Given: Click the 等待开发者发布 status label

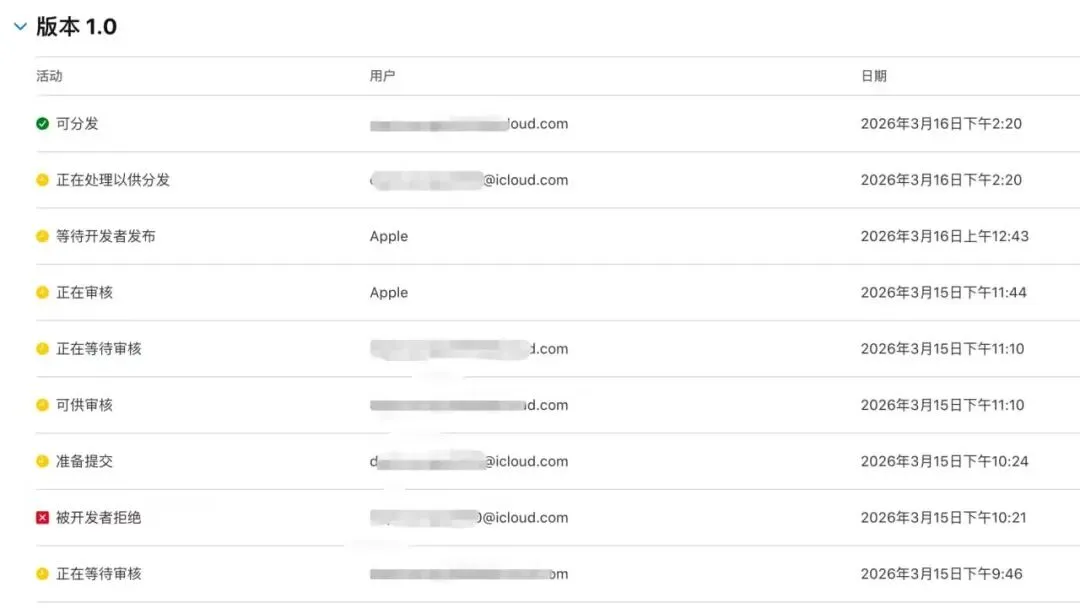Looking at the screenshot, I should pos(105,237).
